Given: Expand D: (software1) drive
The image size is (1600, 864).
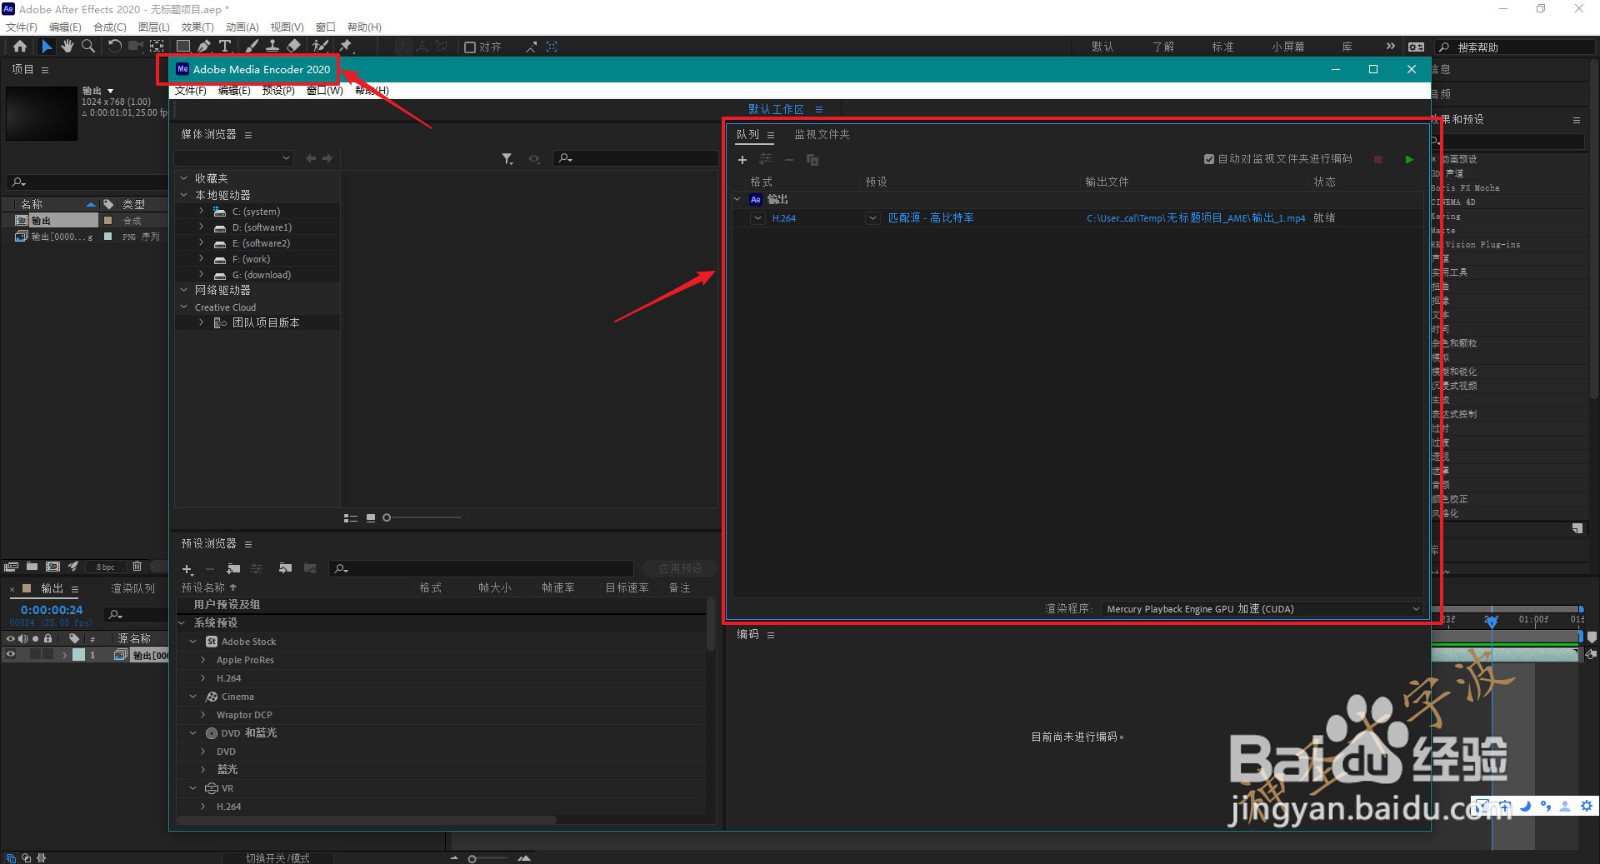Looking at the screenshot, I should (201, 227).
